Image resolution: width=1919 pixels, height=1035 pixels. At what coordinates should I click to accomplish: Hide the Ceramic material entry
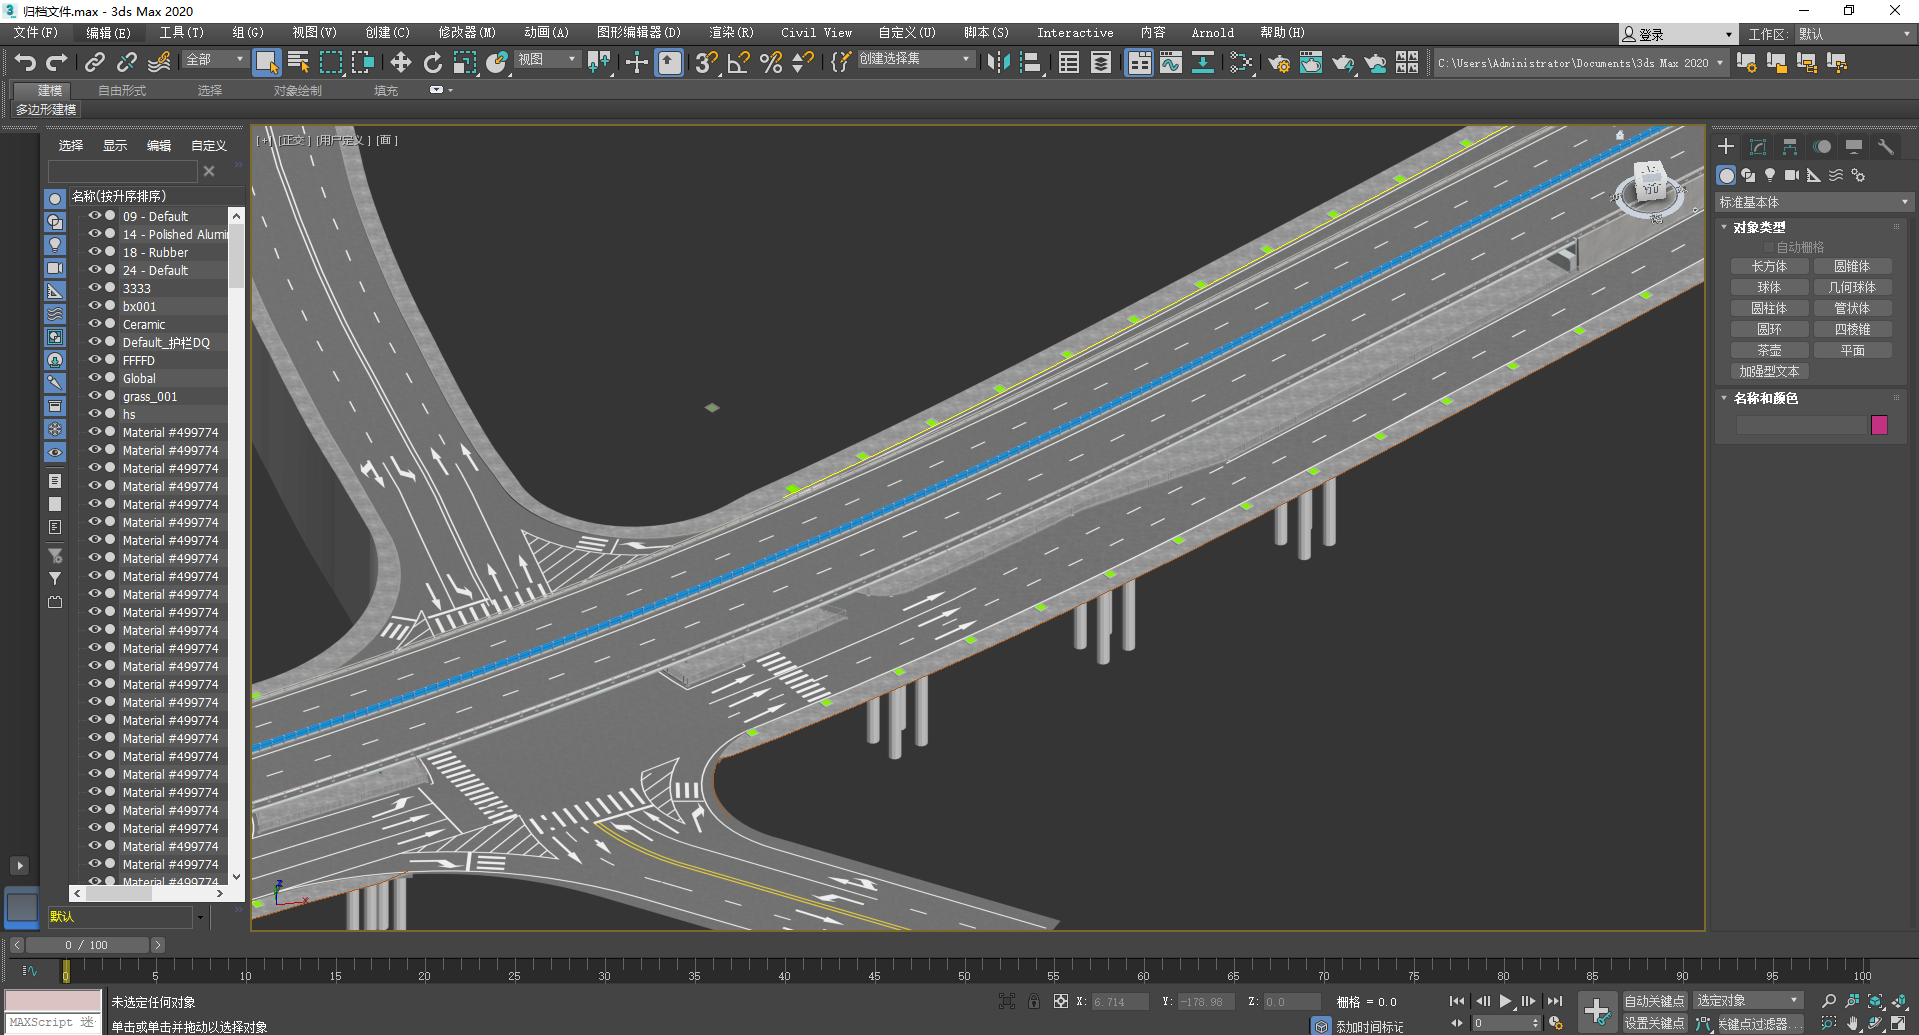coord(95,324)
